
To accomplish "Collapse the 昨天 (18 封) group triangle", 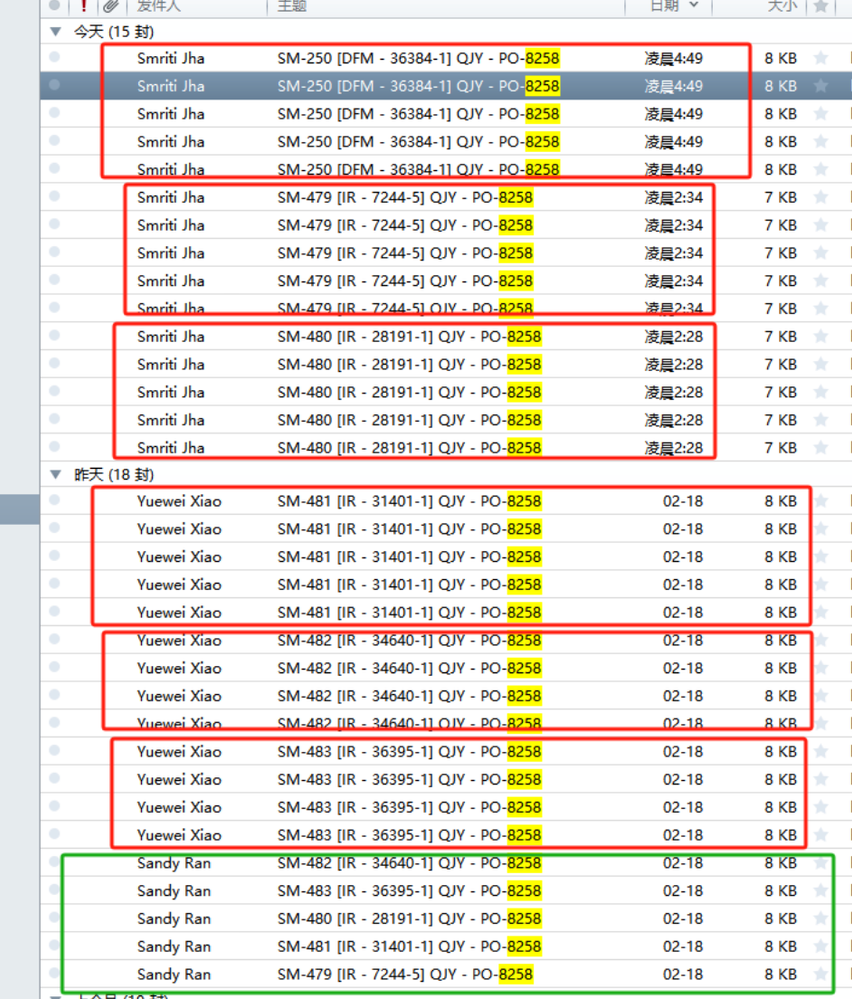I will tap(55, 475).
